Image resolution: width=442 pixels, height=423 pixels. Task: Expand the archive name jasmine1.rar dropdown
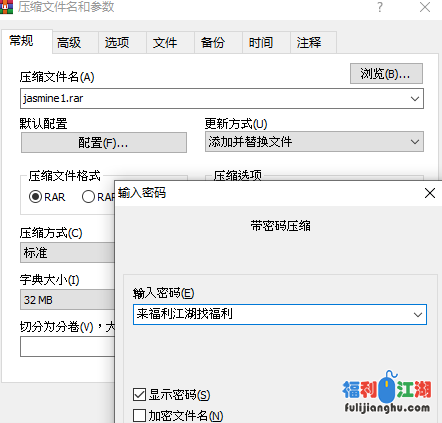415,99
